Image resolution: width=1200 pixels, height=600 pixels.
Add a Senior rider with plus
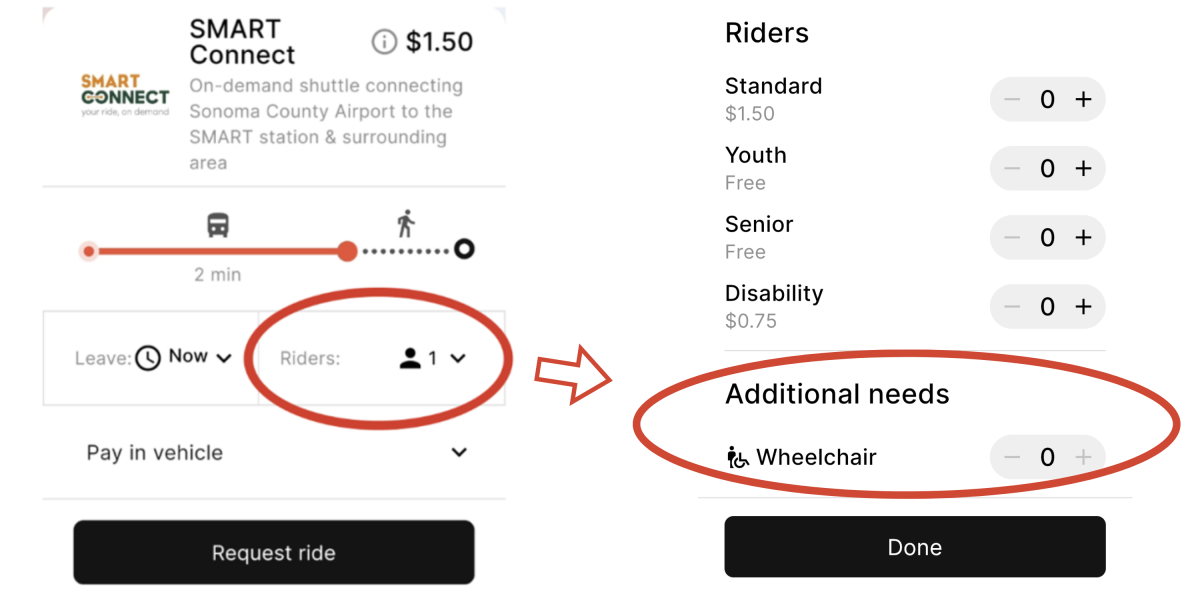(1083, 237)
